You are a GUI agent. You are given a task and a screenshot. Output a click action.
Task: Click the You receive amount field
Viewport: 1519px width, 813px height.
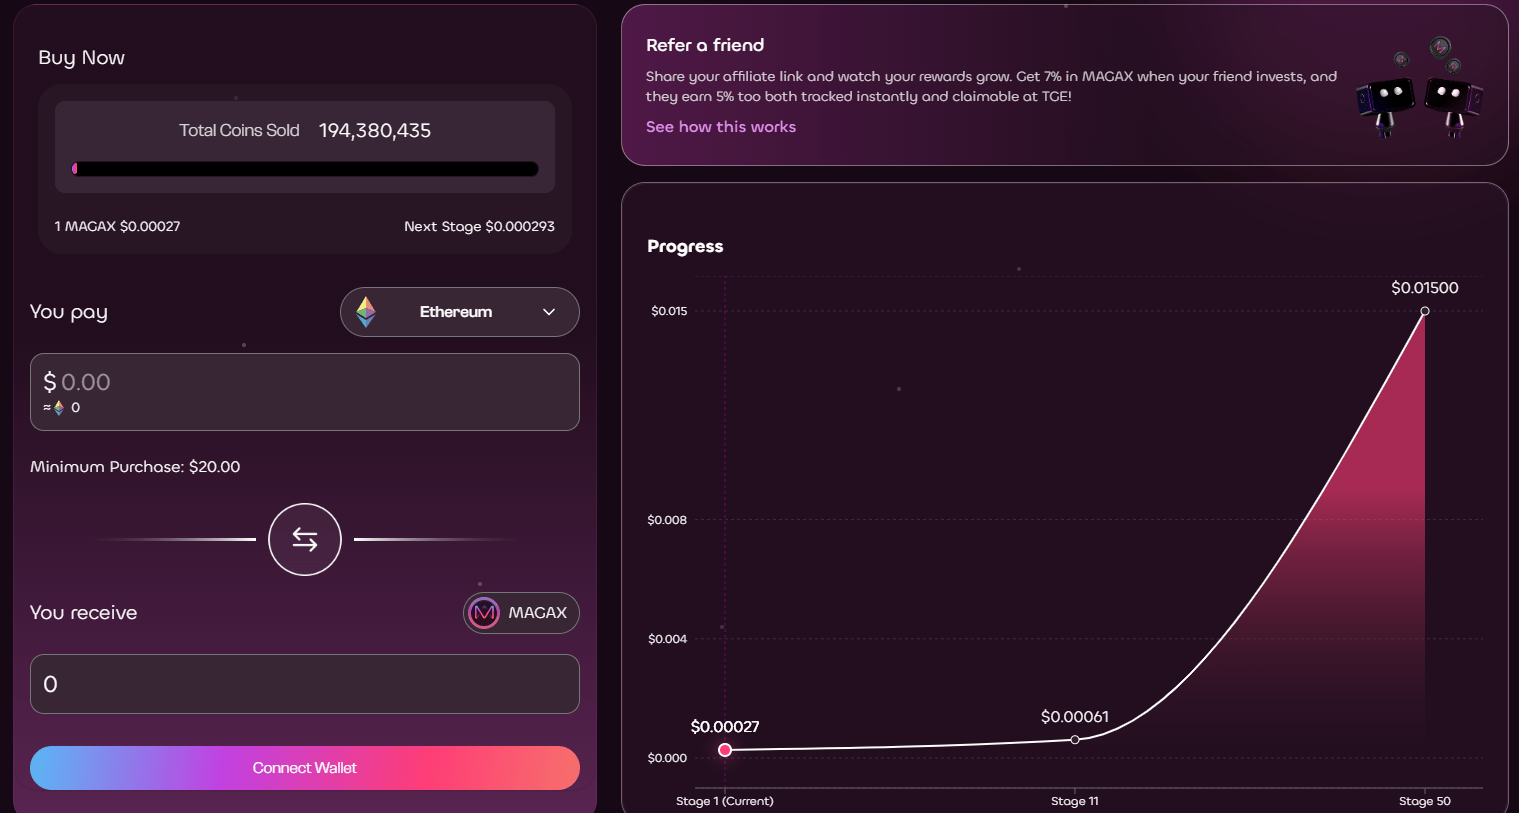(305, 684)
